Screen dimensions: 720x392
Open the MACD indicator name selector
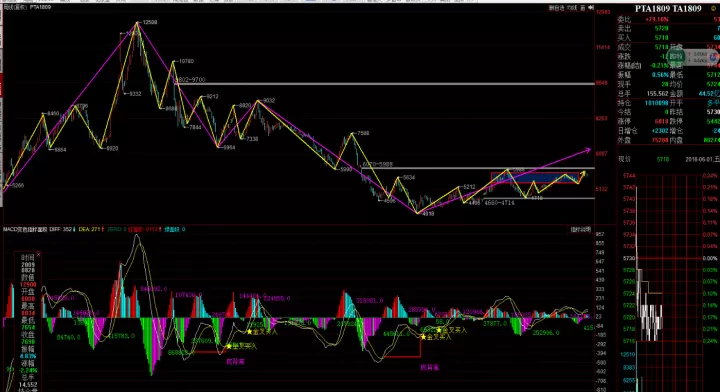25,229
